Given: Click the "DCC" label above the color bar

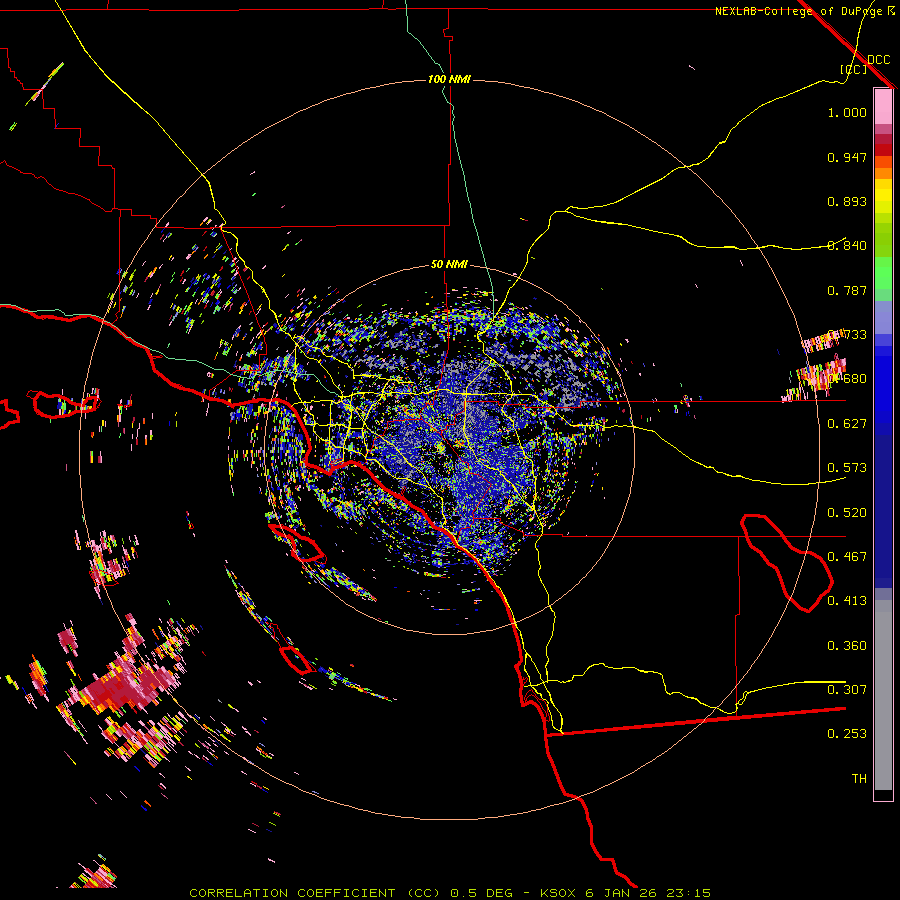Looking at the screenshot, I should tap(878, 60).
